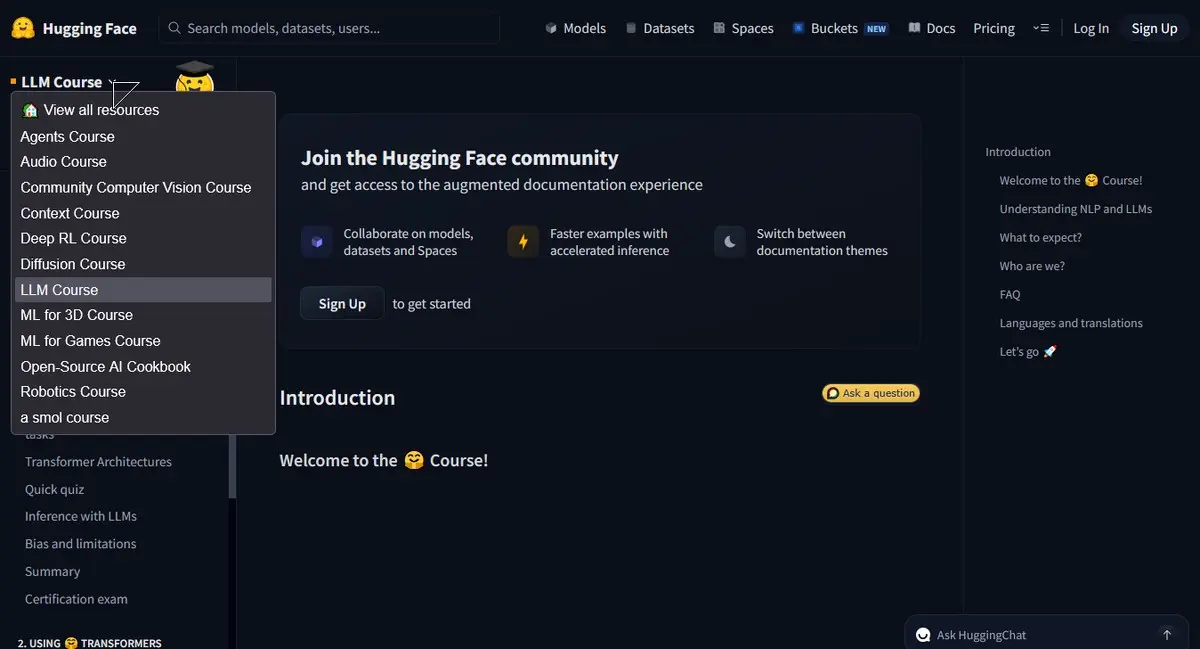Image resolution: width=1200 pixels, height=649 pixels.
Task: Open Transformer Architectures chapter link
Action: pos(98,462)
